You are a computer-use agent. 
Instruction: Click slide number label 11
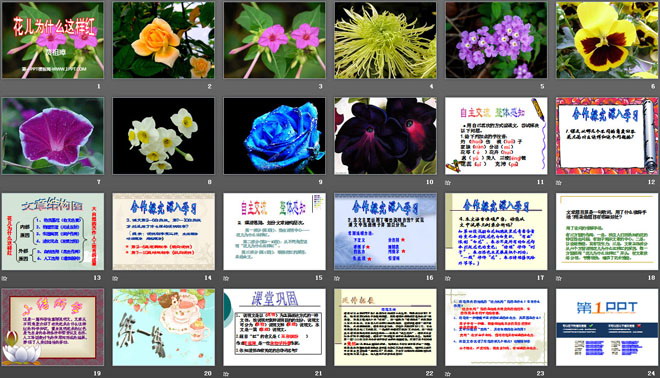[540, 182]
